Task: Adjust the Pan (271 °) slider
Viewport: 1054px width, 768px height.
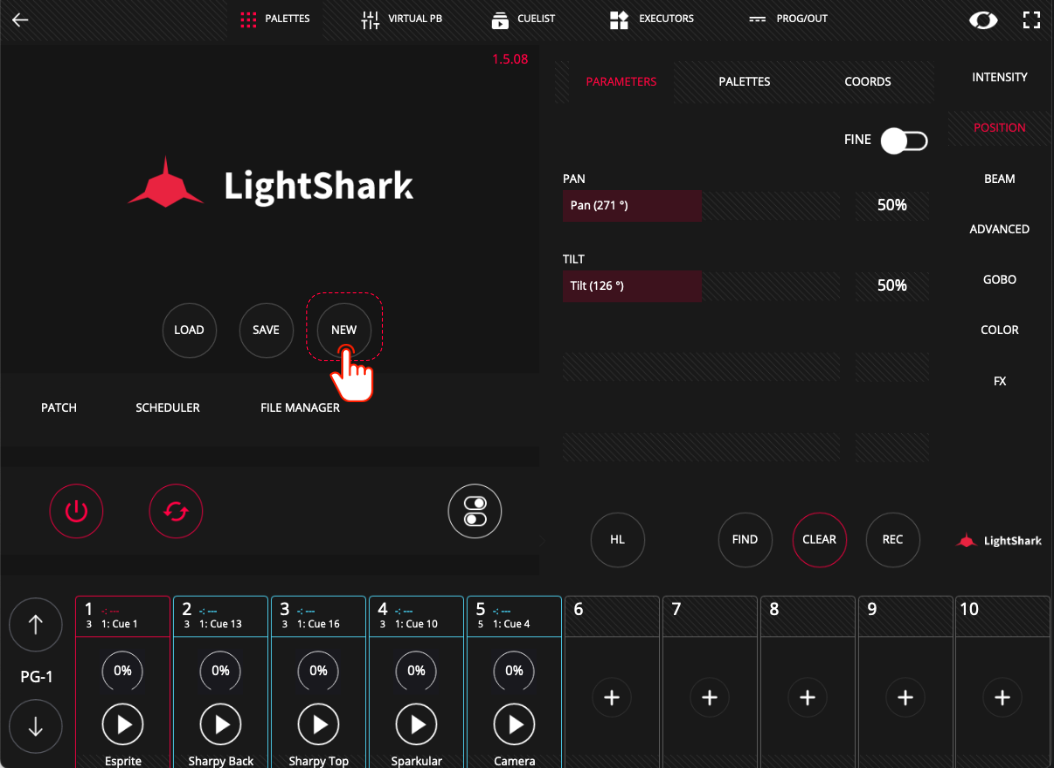Action: click(x=701, y=206)
